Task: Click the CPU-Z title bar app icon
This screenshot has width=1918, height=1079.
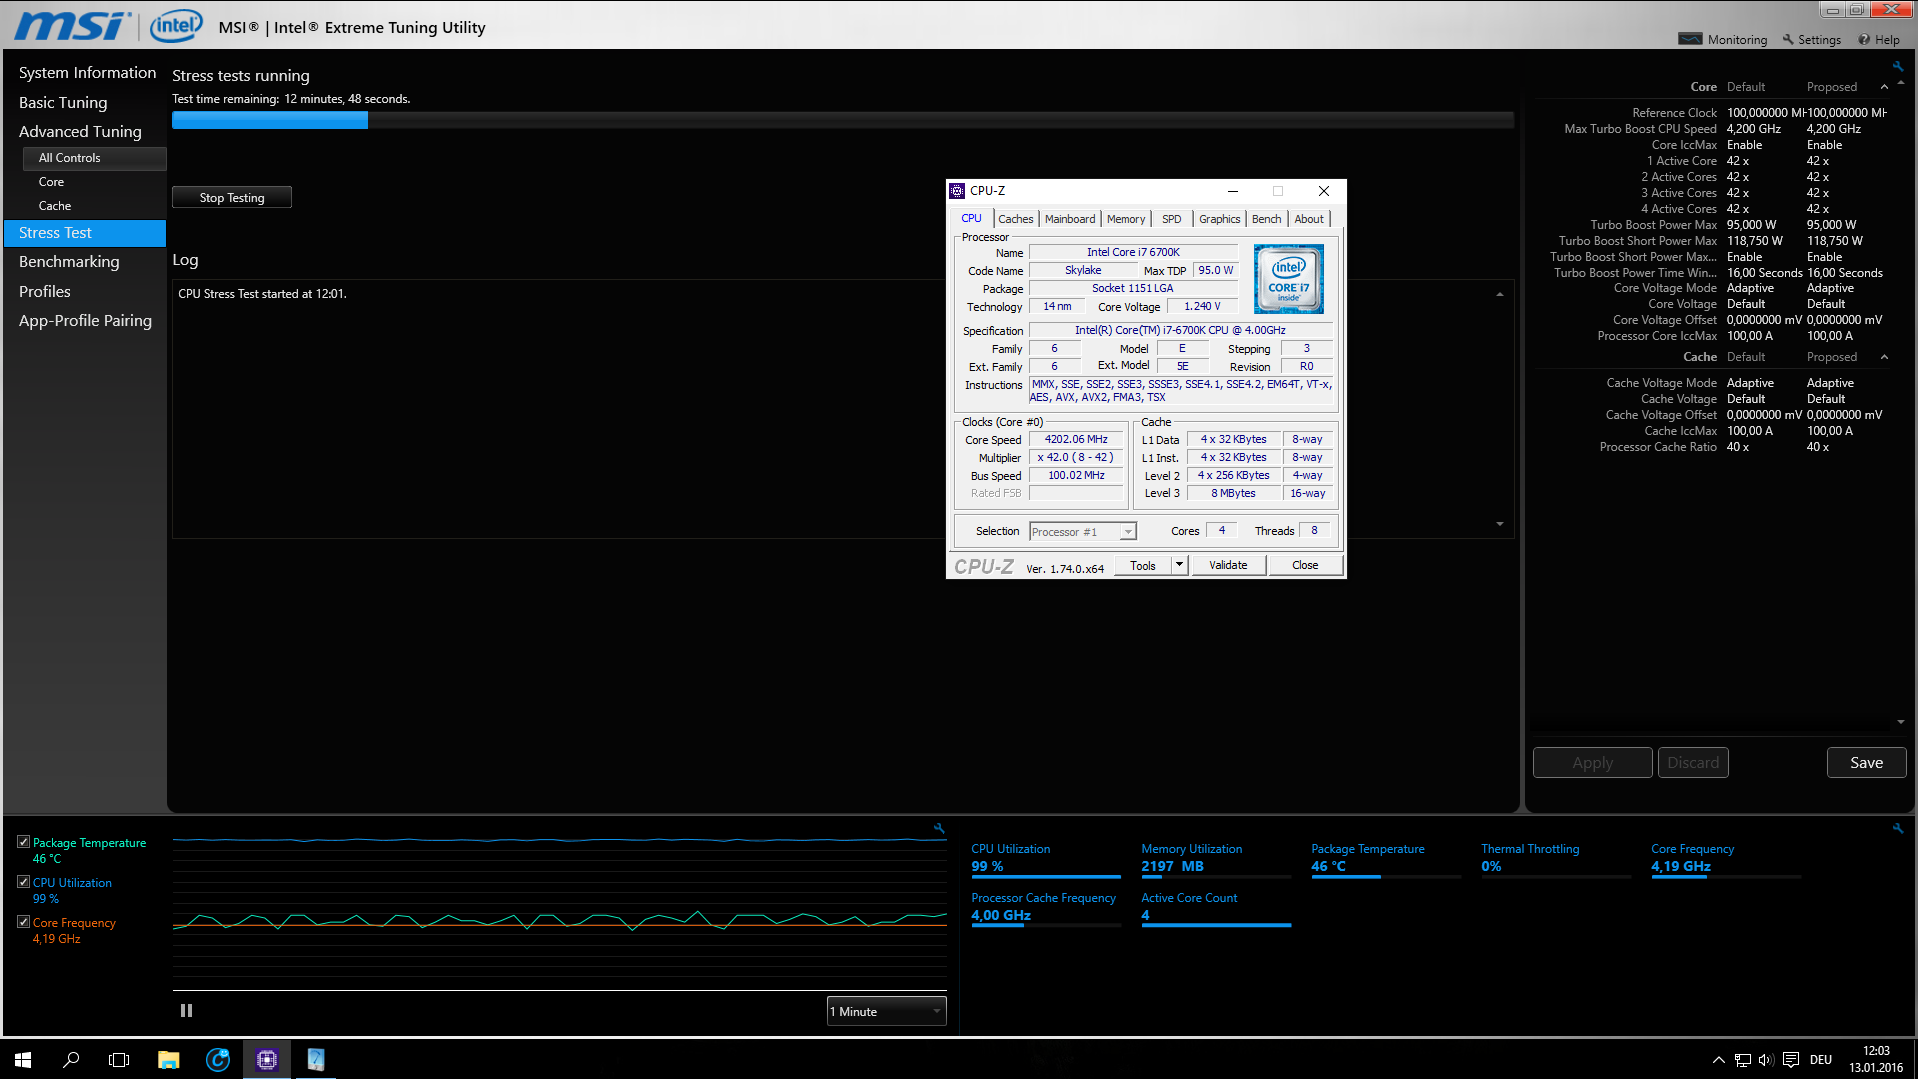Action: click(x=957, y=191)
